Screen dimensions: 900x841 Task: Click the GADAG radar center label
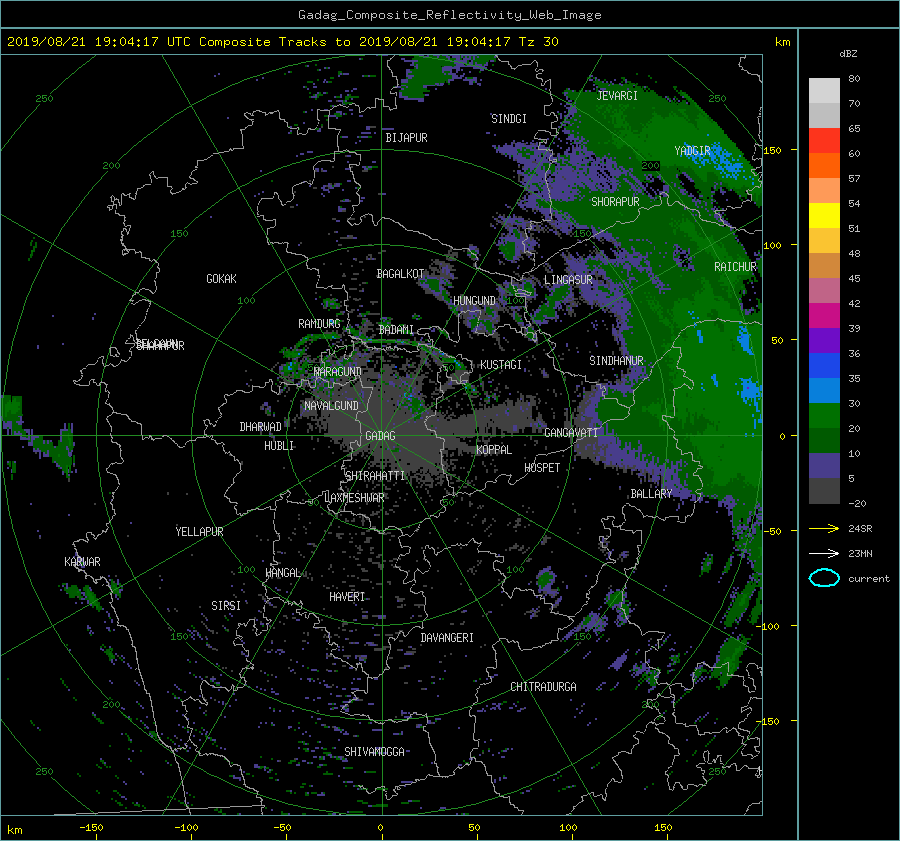click(x=381, y=436)
